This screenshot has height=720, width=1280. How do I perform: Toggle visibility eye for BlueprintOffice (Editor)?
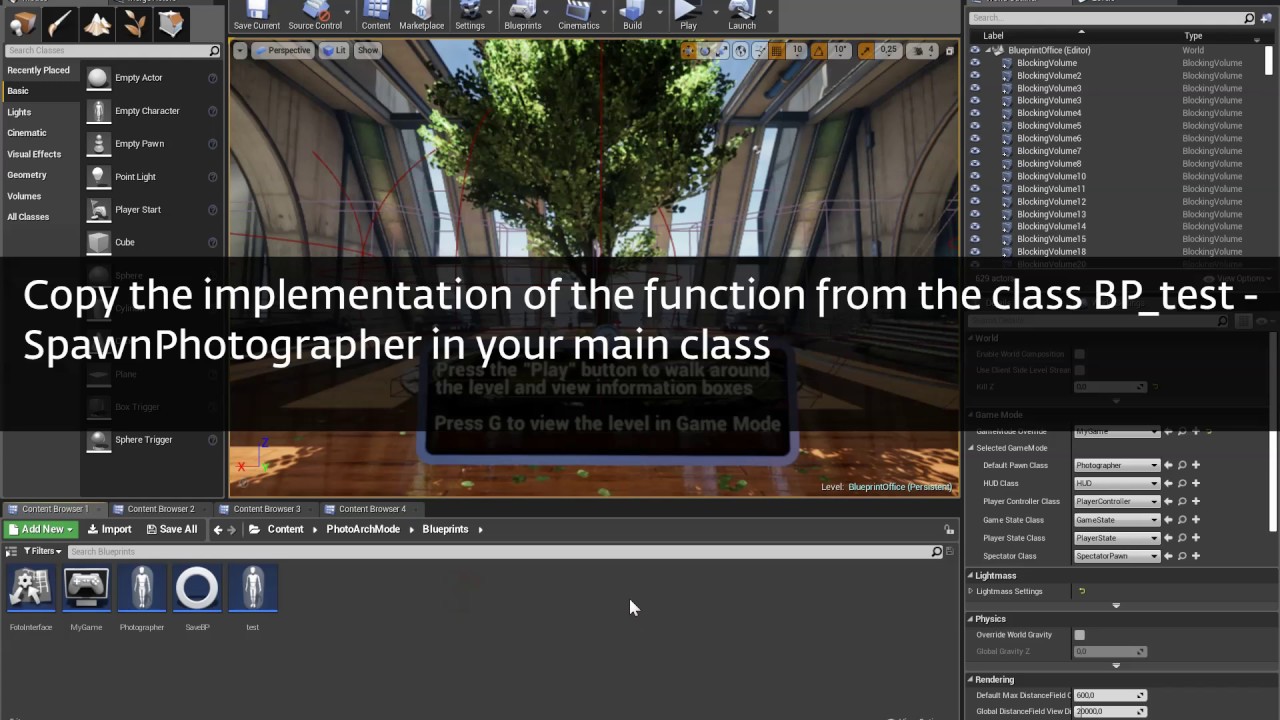click(x=975, y=50)
